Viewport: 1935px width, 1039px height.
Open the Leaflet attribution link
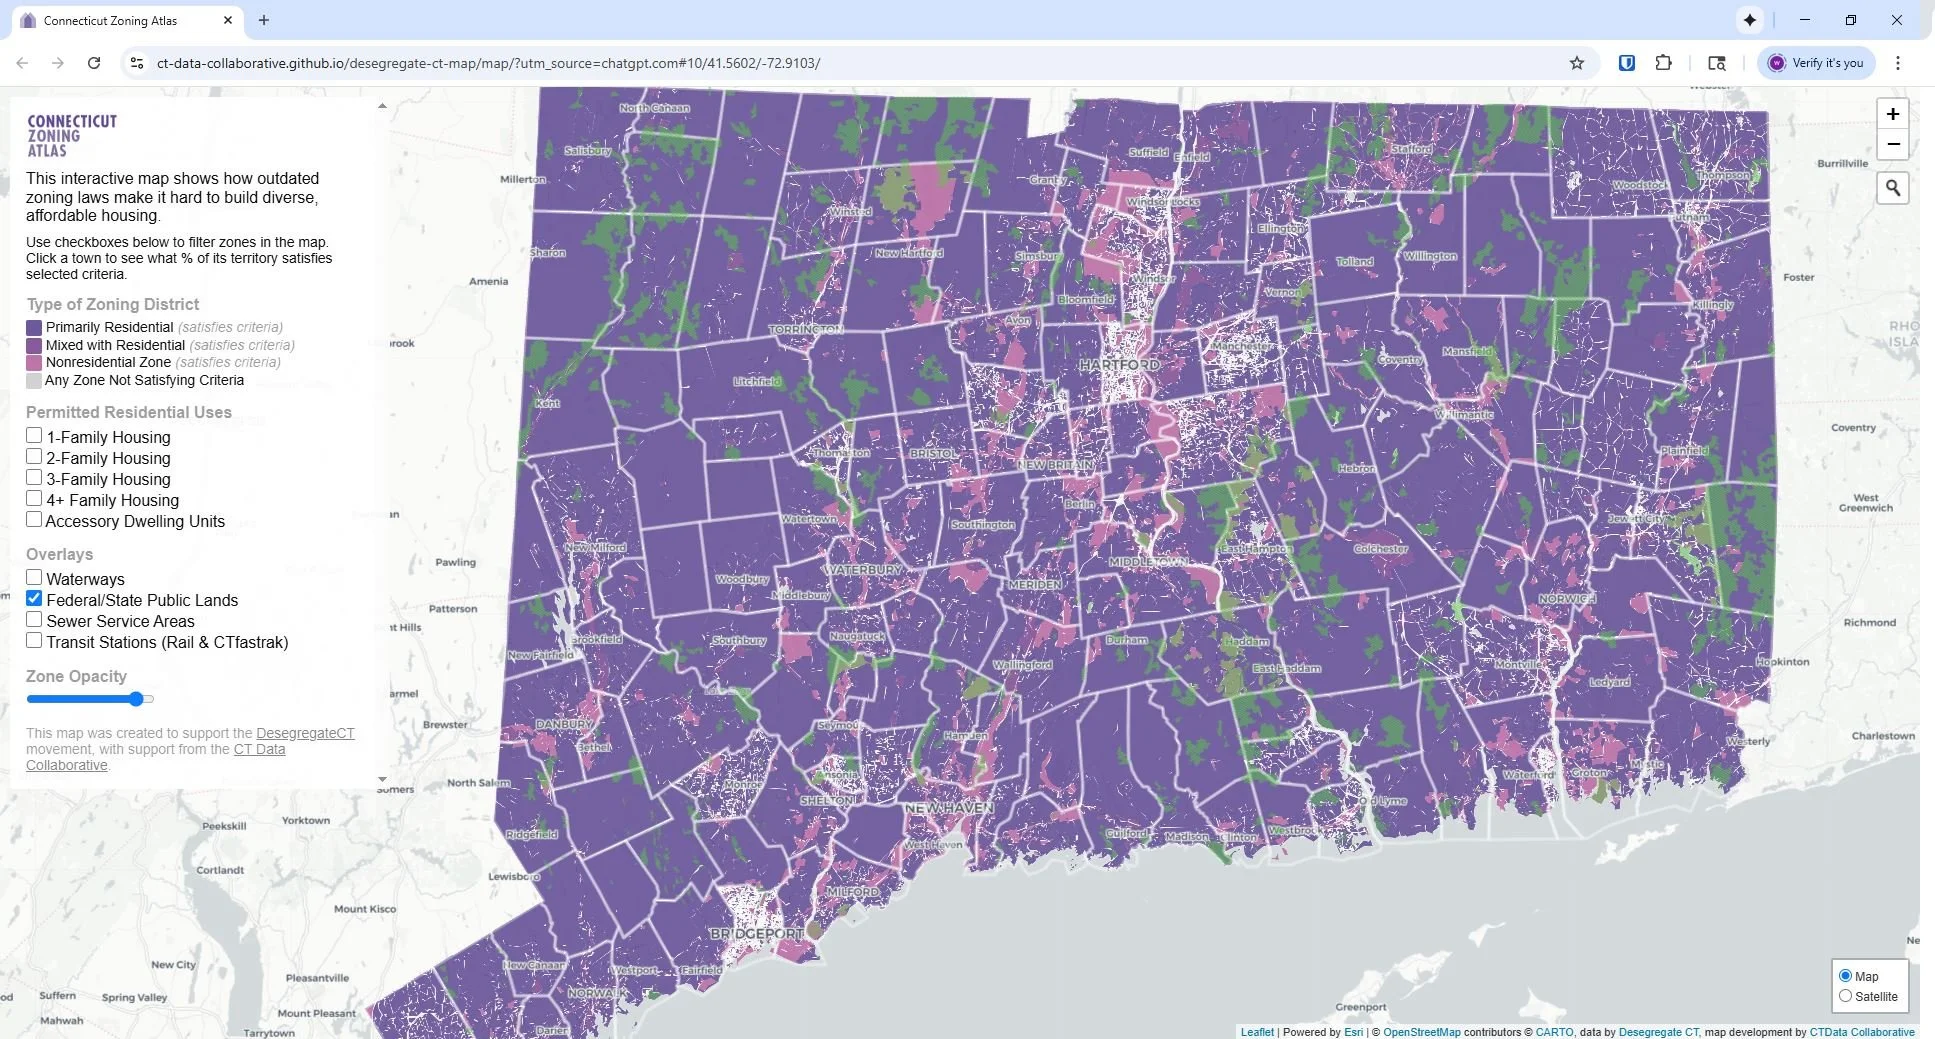[1257, 1032]
